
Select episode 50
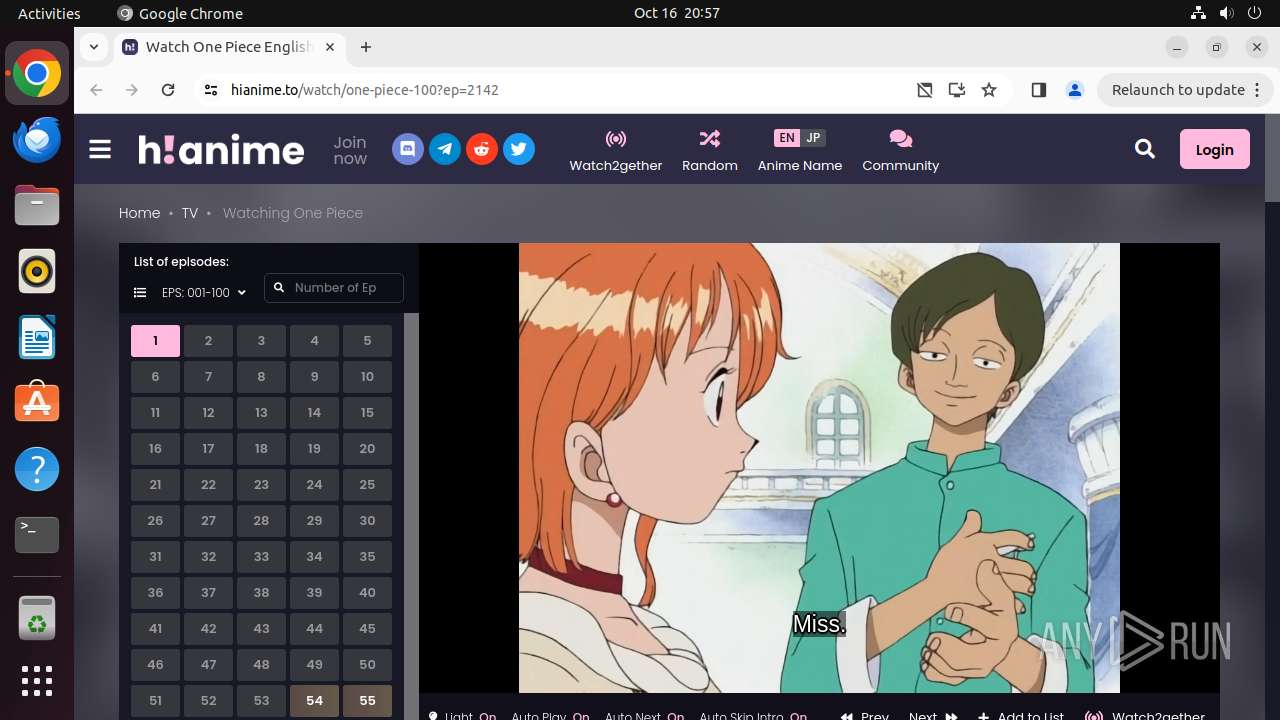pos(367,665)
